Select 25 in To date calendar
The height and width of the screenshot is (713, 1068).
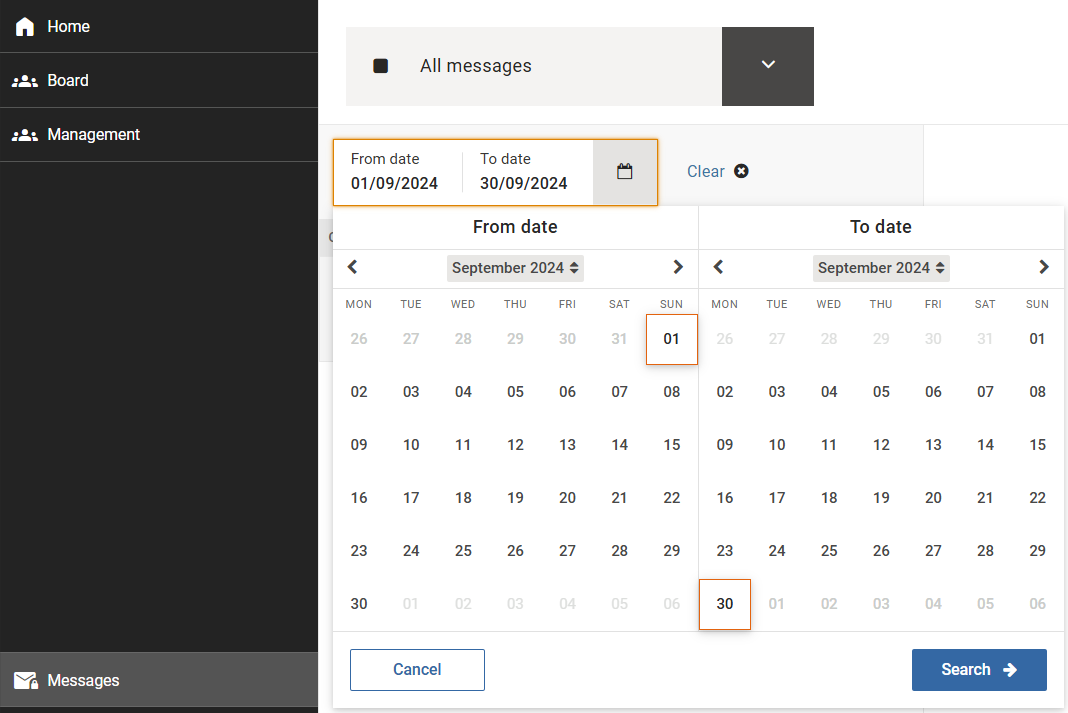pyautogui.click(x=829, y=550)
